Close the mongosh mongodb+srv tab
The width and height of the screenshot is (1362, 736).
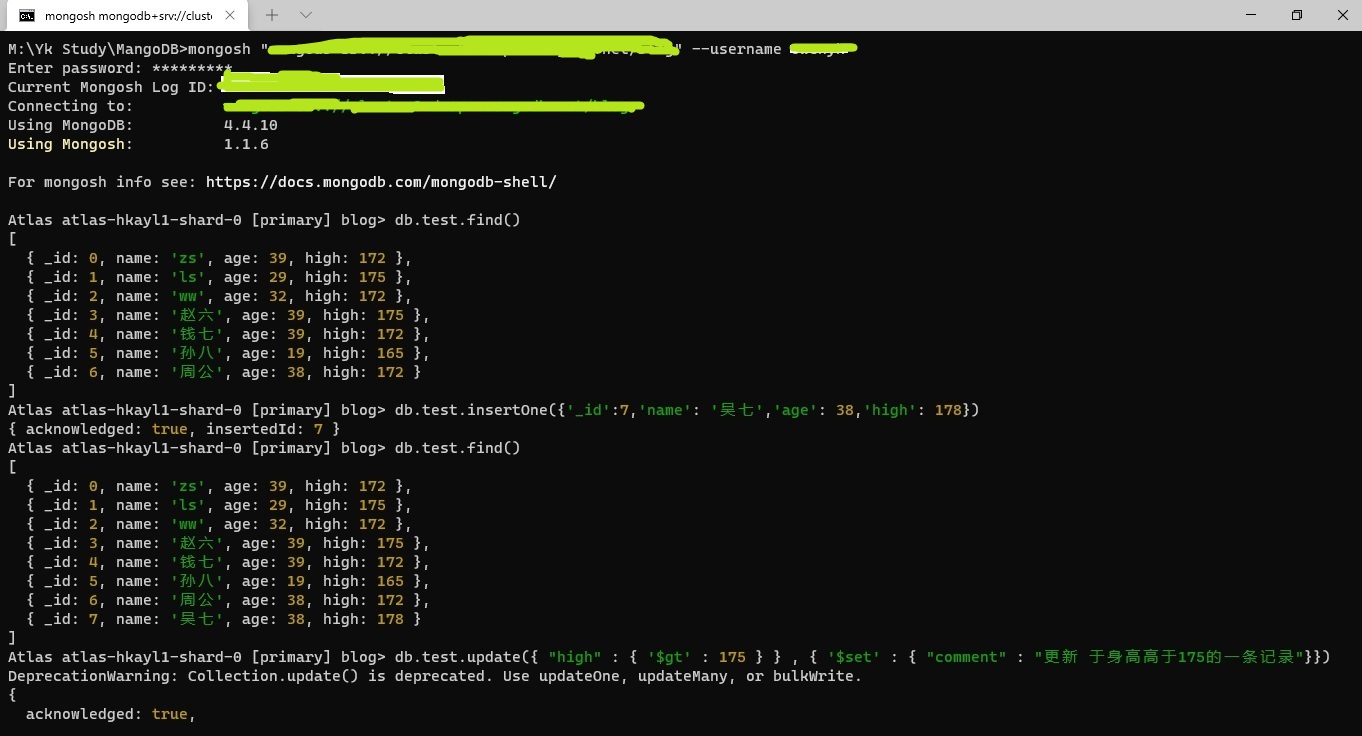(230, 15)
